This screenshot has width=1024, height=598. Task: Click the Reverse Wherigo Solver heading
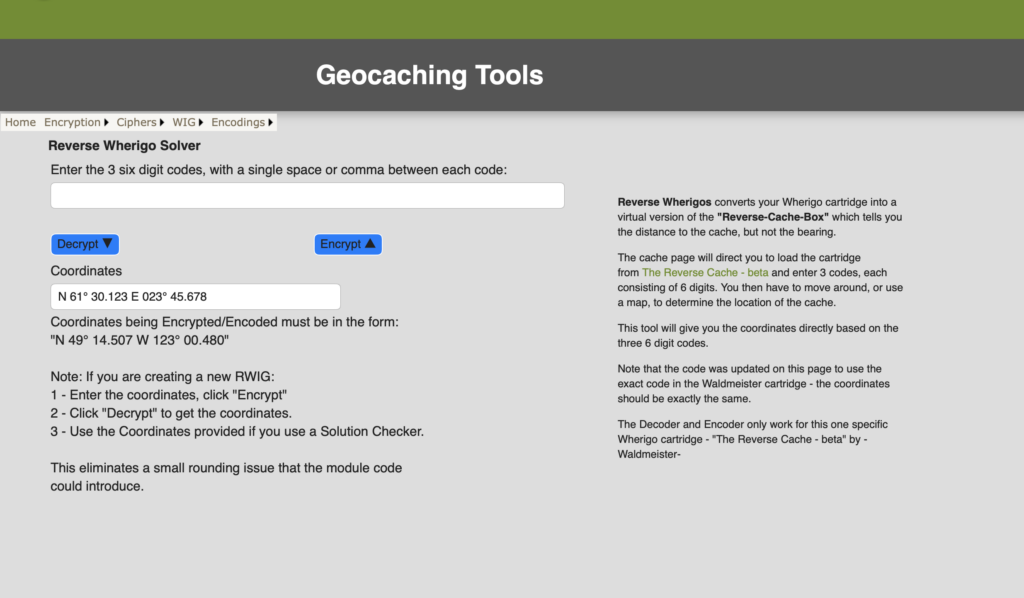[124, 146]
